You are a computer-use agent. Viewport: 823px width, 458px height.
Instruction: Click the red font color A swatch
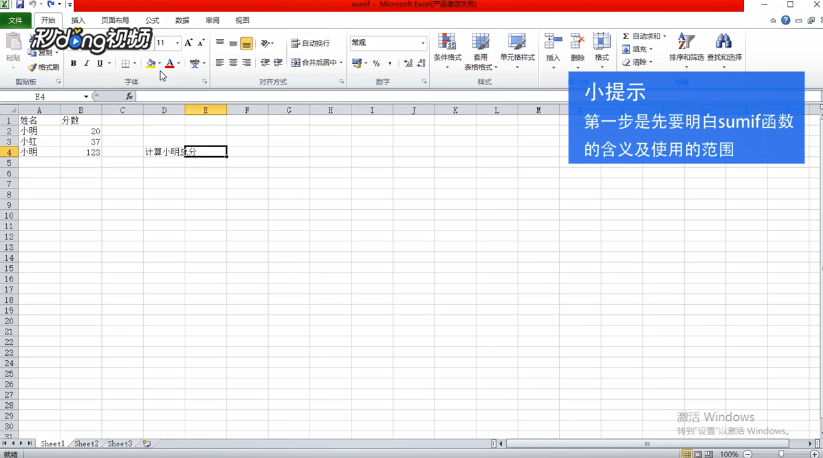pos(170,63)
